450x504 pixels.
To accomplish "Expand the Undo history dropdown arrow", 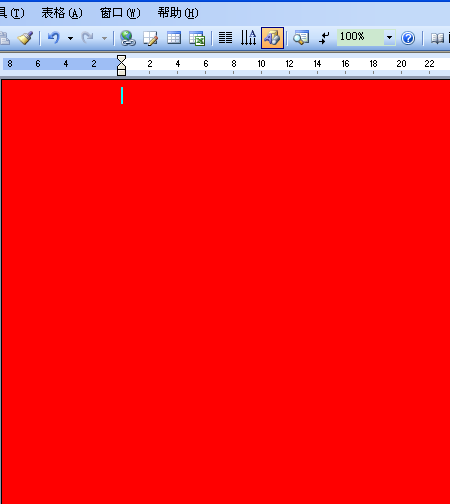I will click(70, 38).
